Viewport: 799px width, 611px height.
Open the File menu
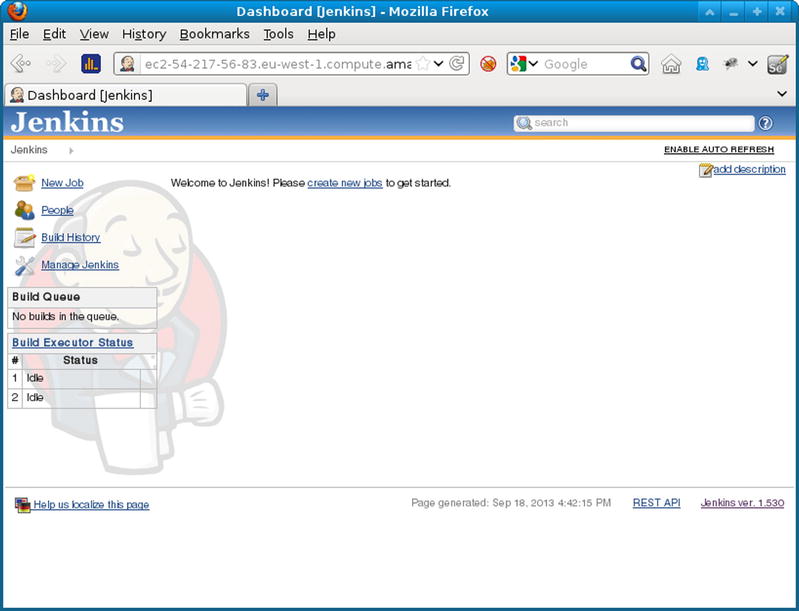pos(19,34)
